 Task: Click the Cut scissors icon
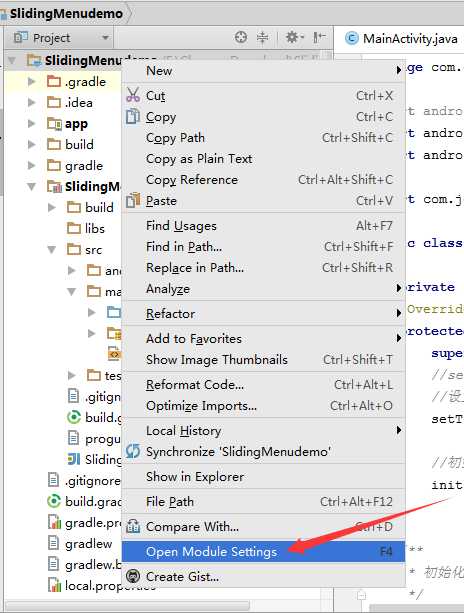pyautogui.click(x=133, y=95)
